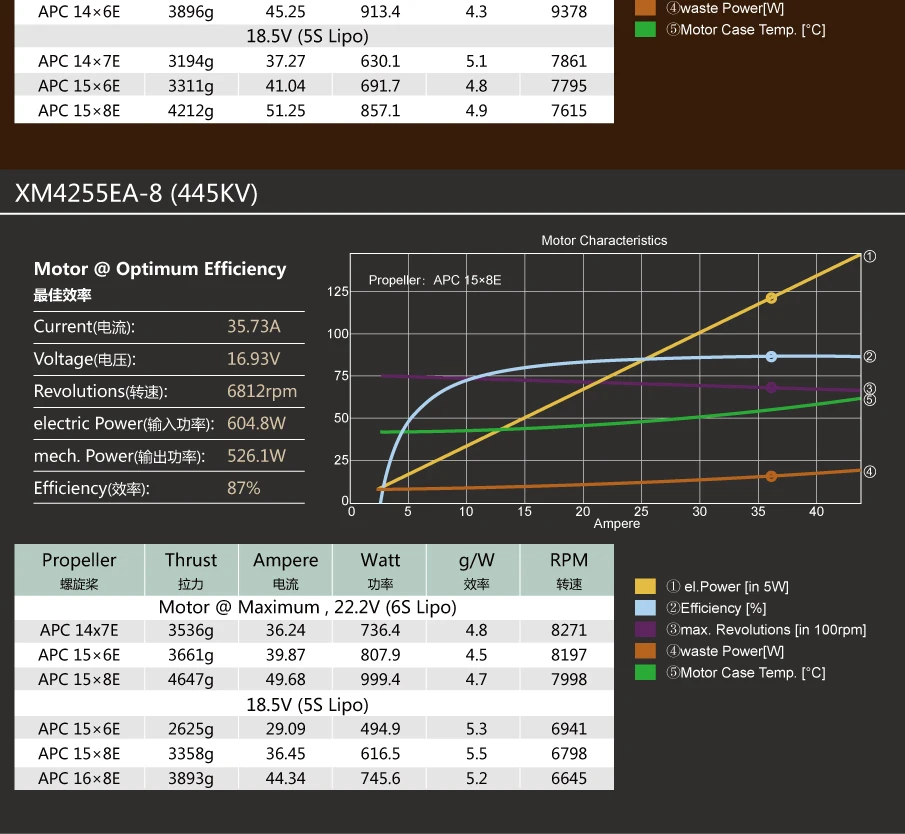Click the circled 5 label at chart edge

click(x=869, y=399)
